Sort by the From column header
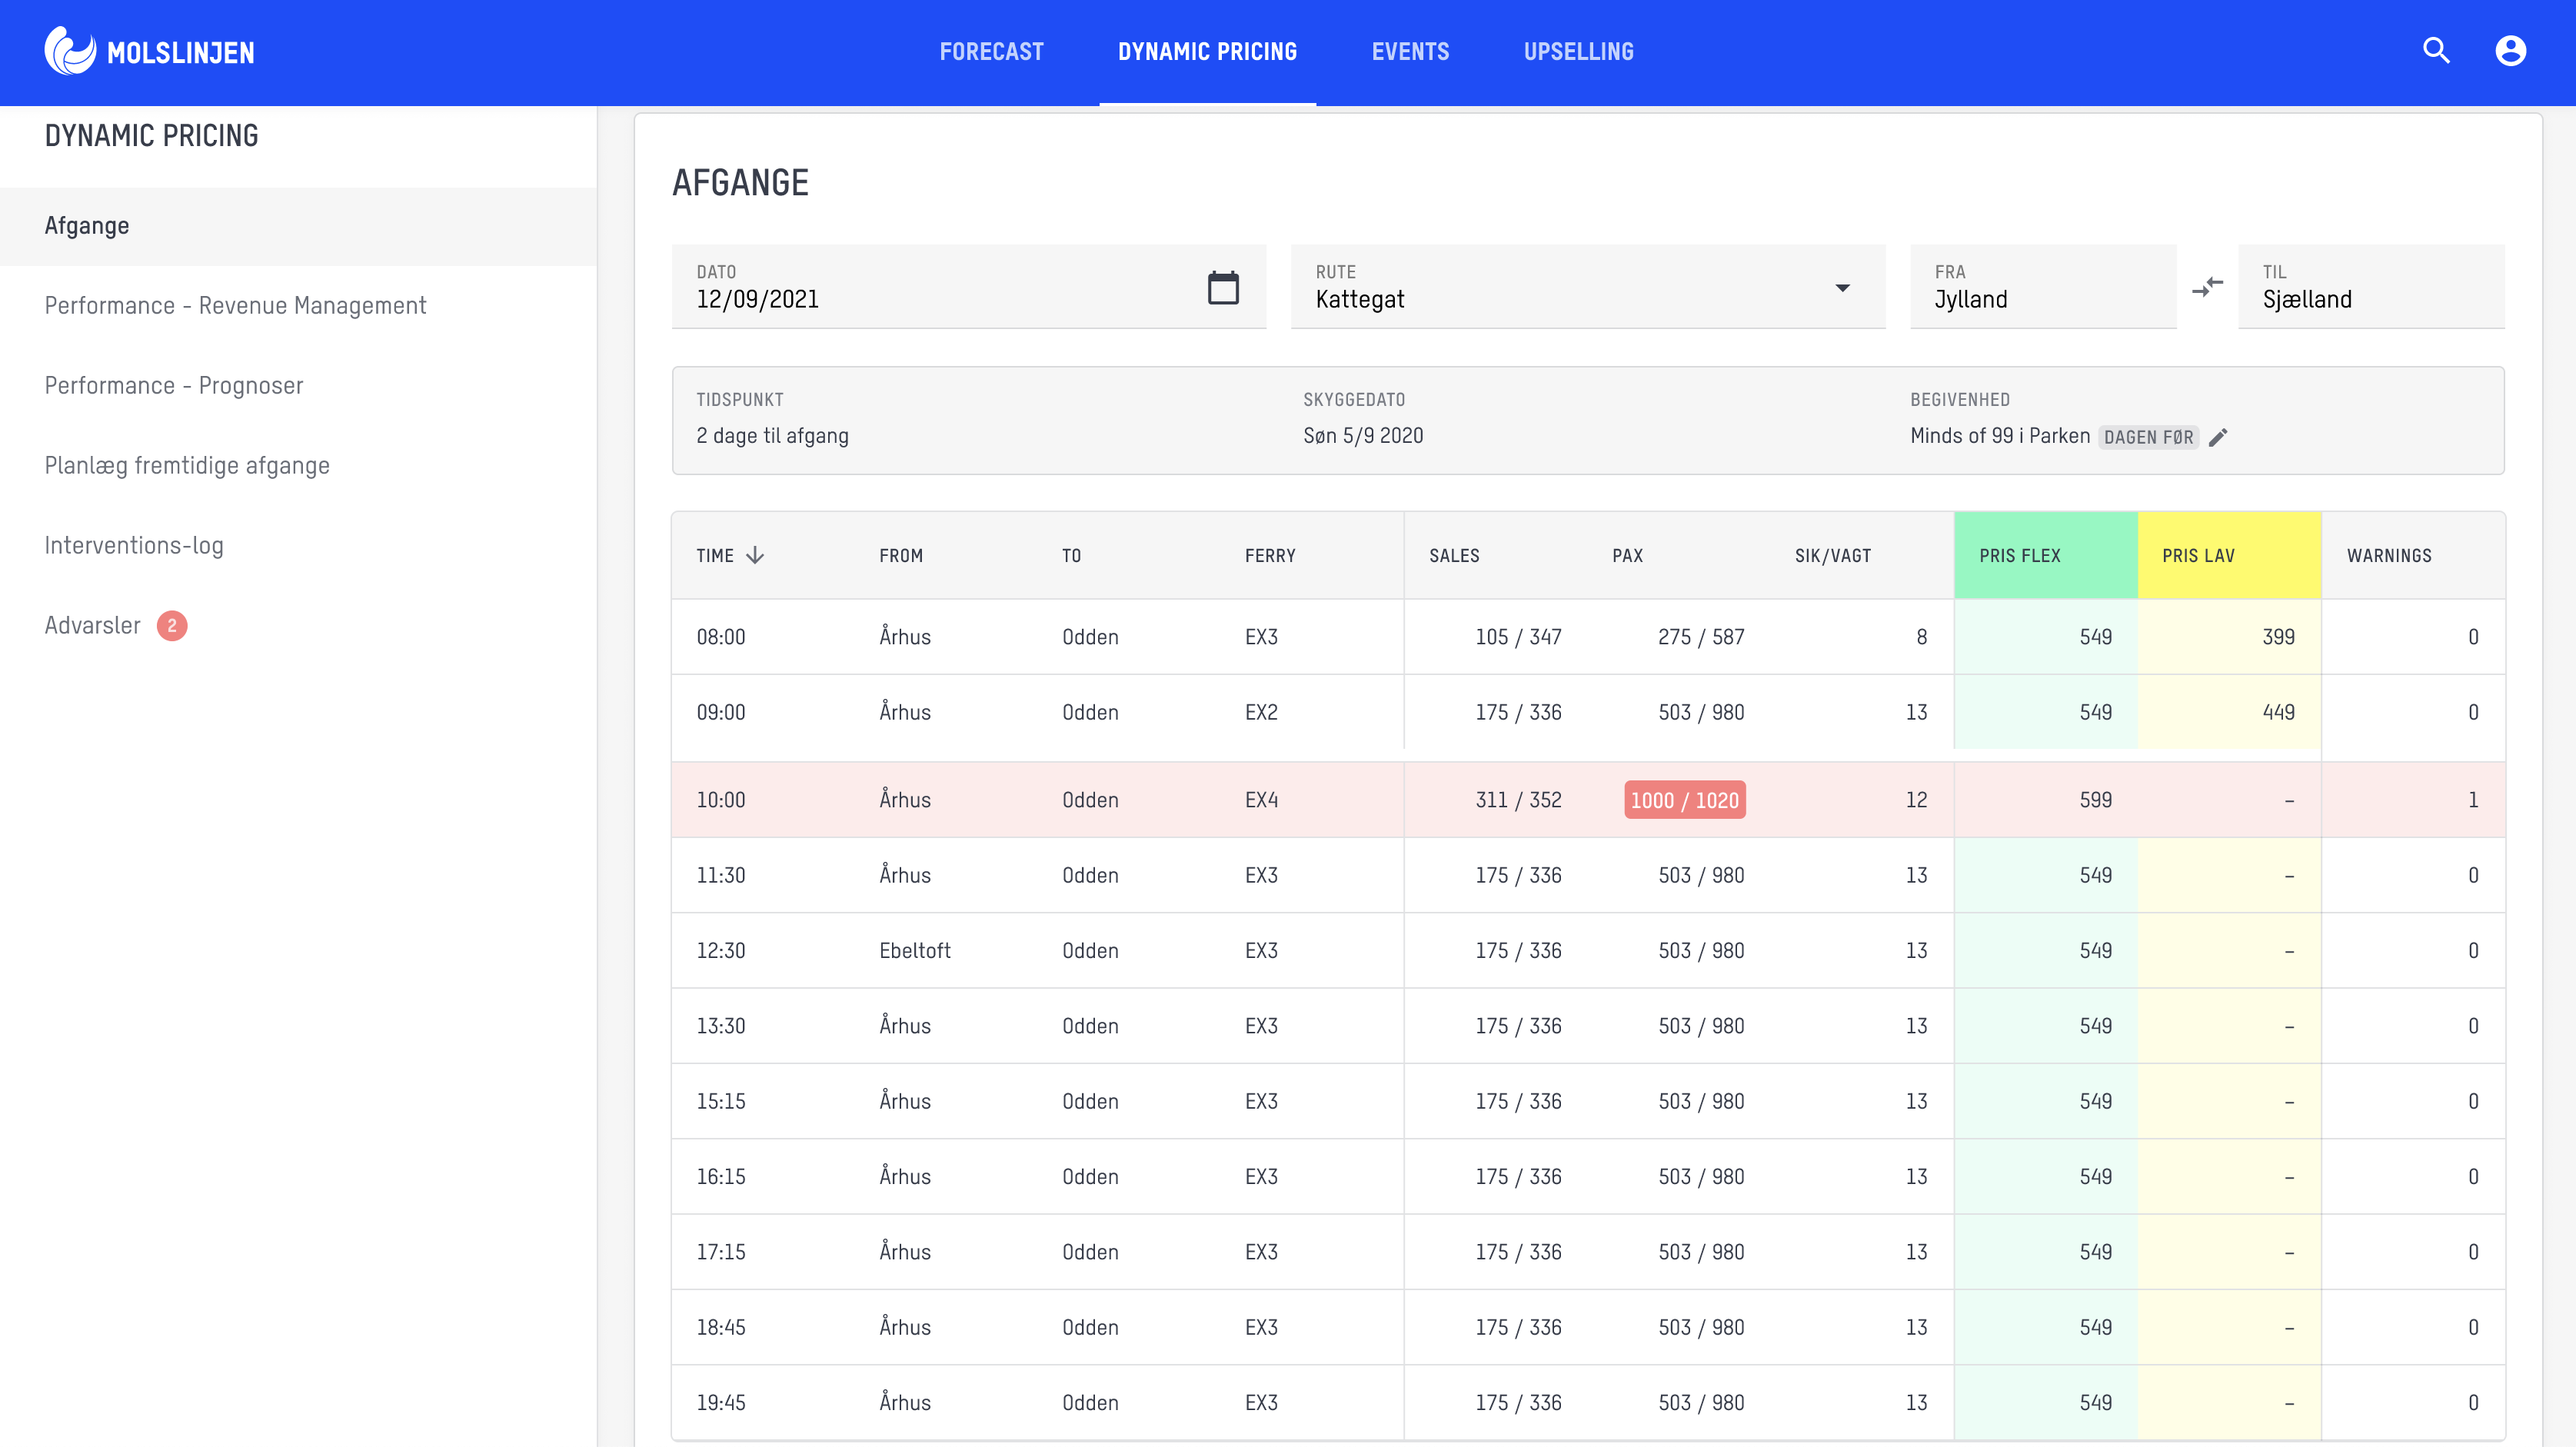The height and width of the screenshot is (1447, 2576). pyautogui.click(x=901, y=555)
